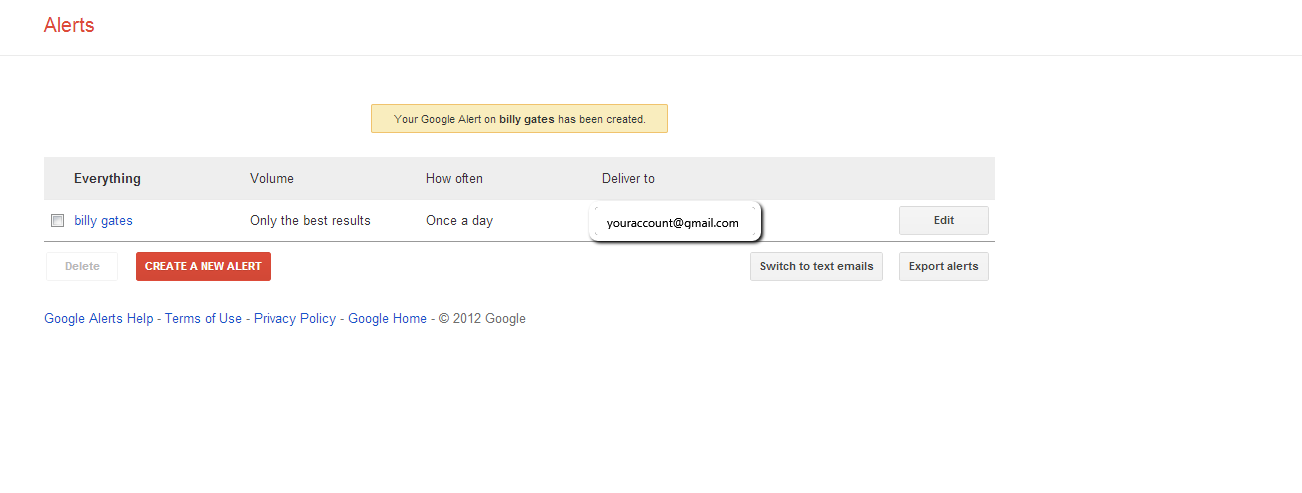The height and width of the screenshot is (493, 1302).
Task: Select the Only the best results text
Action: click(310, 221)
